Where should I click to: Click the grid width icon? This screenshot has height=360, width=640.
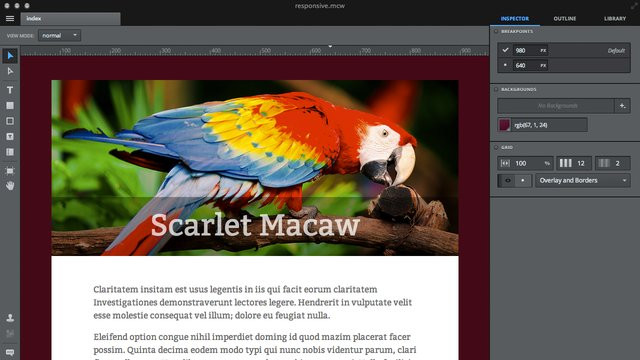point(505,163)
